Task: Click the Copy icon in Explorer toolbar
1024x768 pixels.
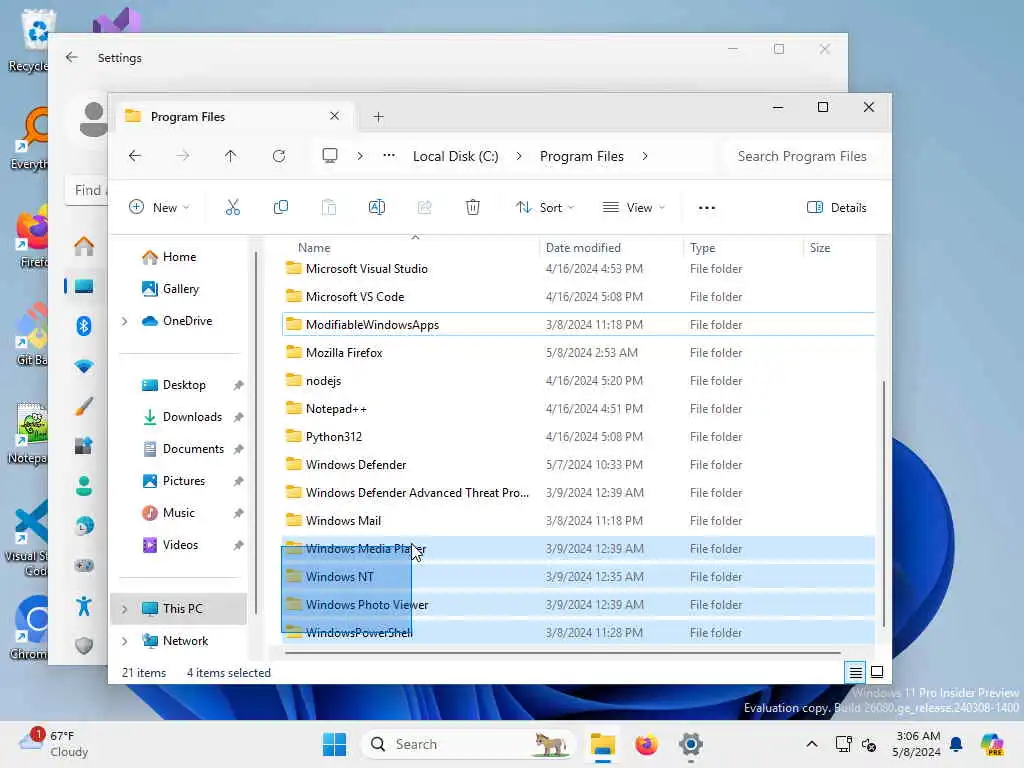Action: (281, 208)
